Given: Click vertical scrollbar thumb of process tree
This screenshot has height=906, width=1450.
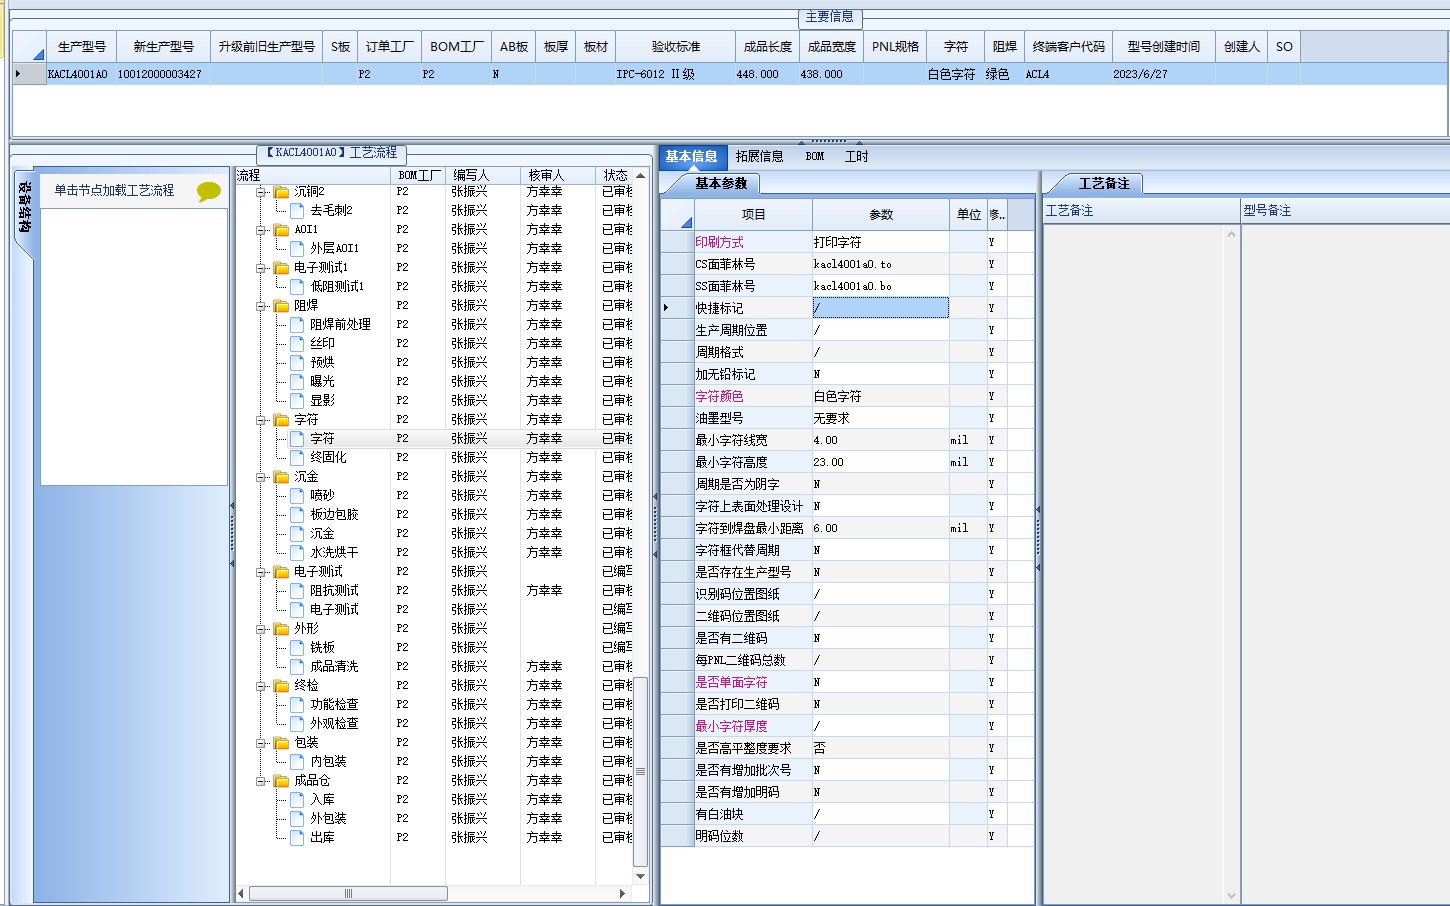Looking at the screenshot, I should (x=641, y=772).
